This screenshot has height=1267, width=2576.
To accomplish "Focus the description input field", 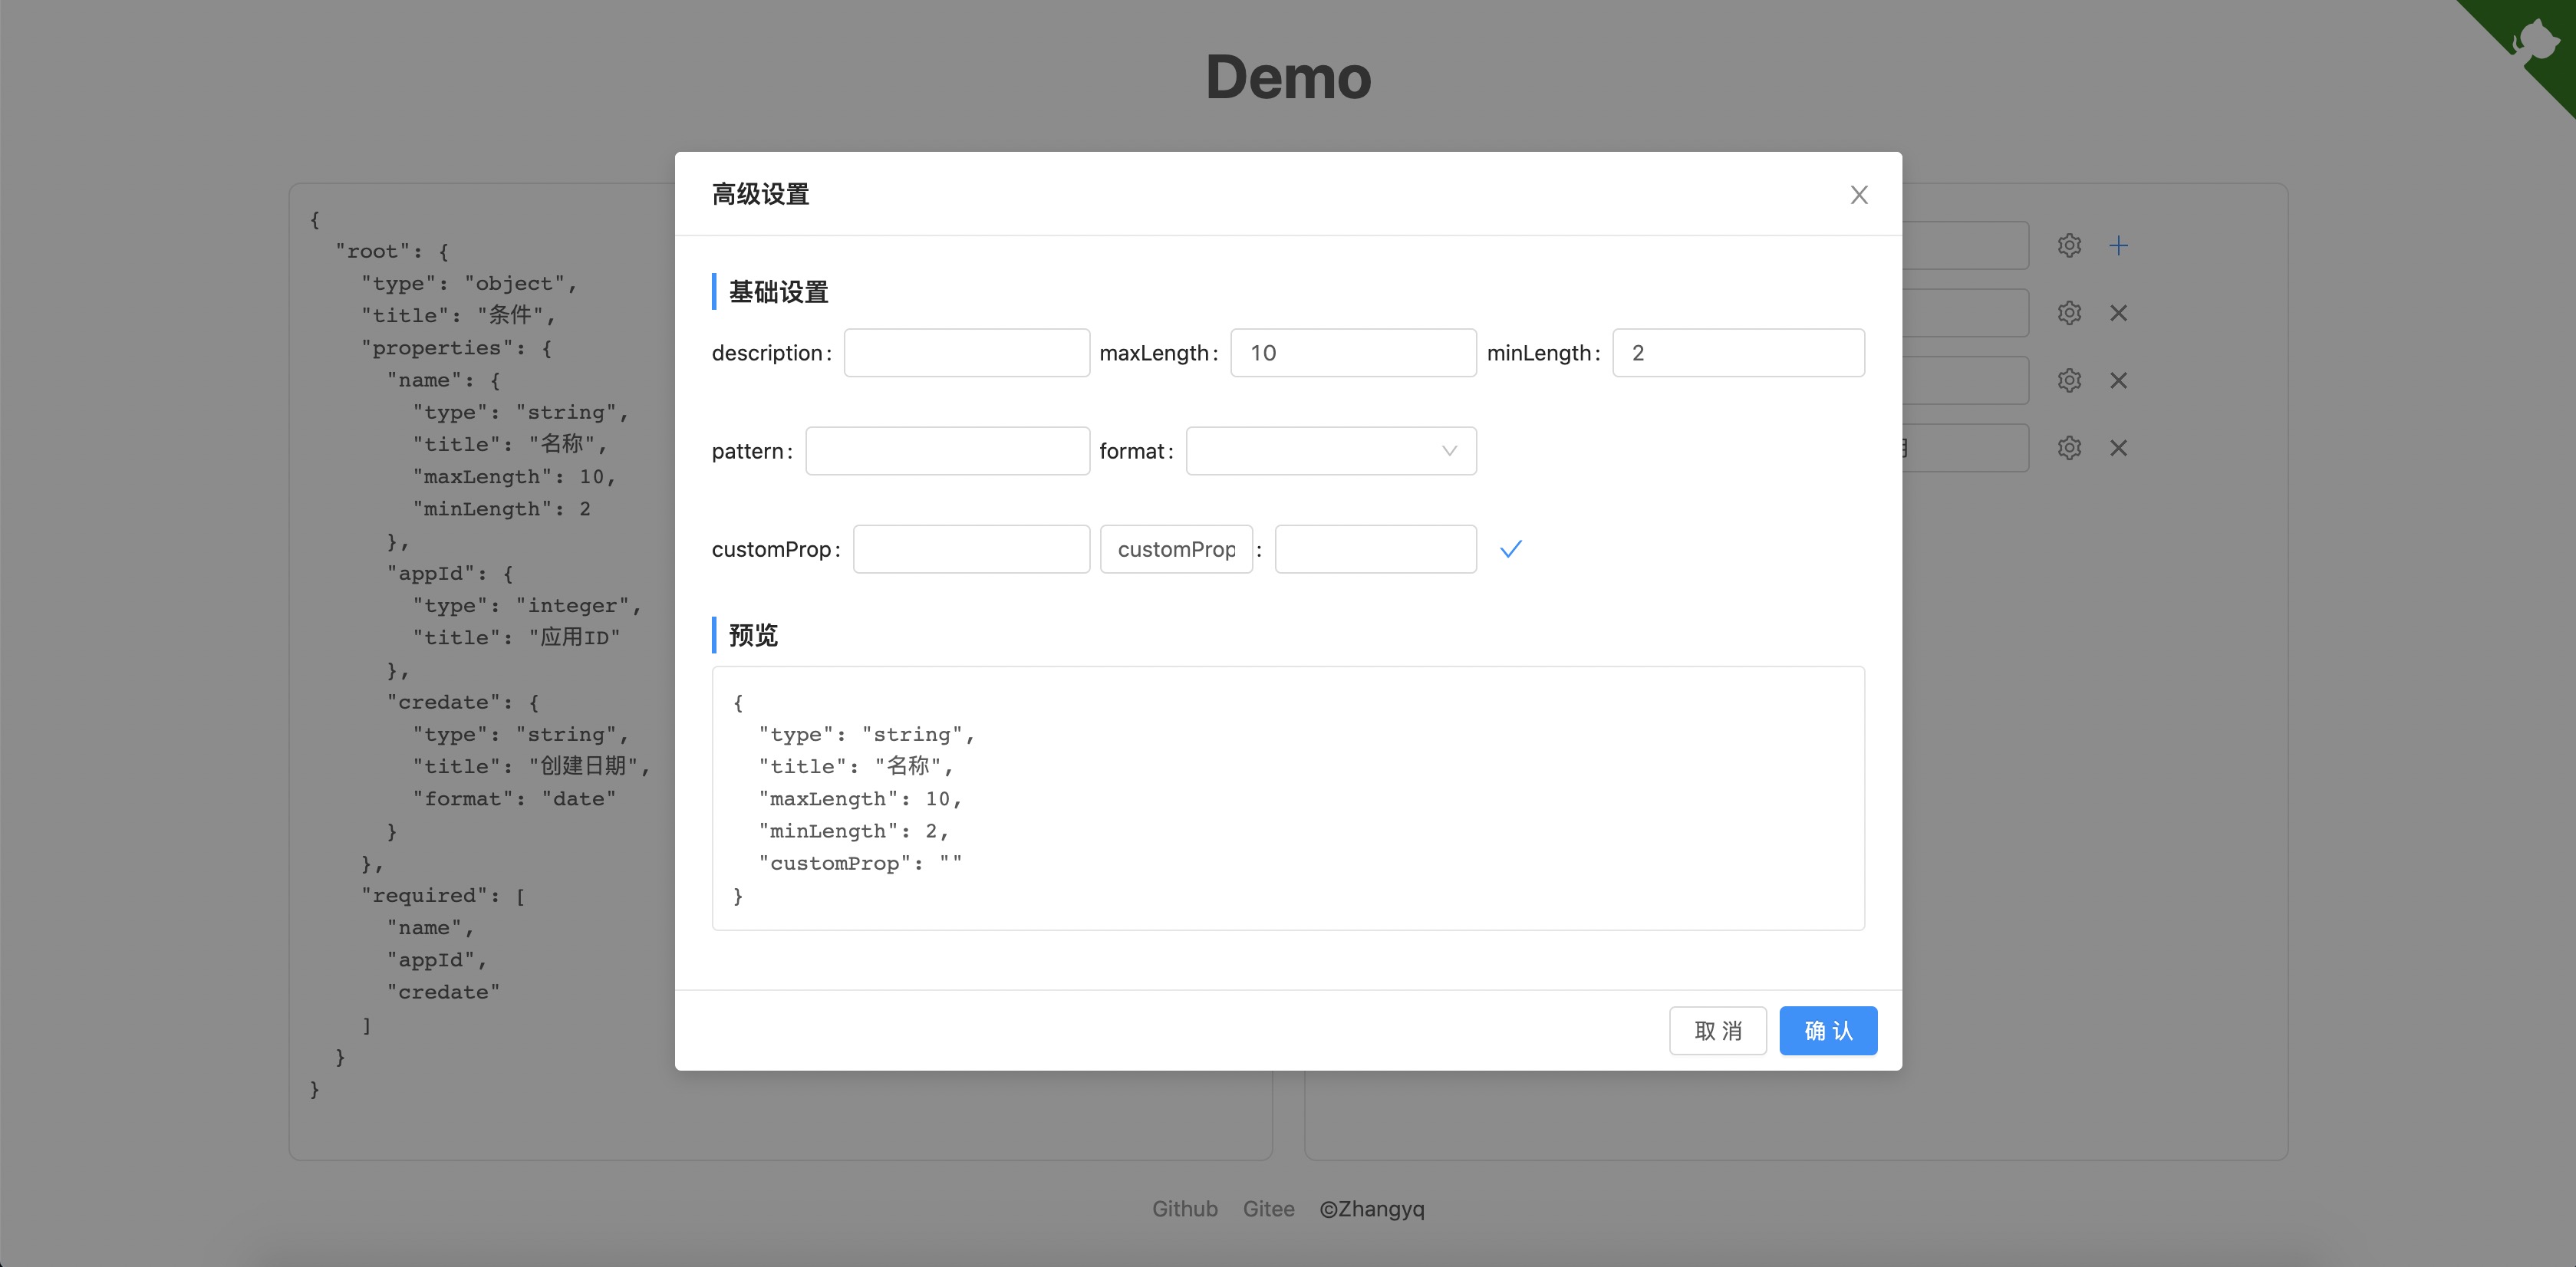I will [966, 353].
